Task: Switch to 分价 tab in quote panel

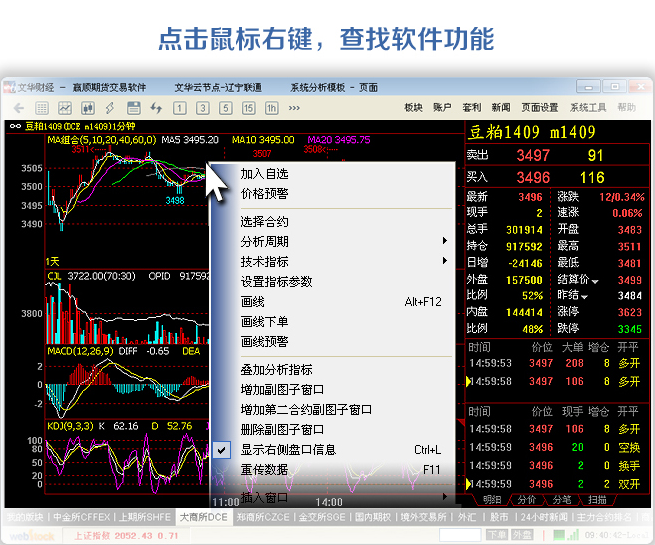Action: (525, 499)
